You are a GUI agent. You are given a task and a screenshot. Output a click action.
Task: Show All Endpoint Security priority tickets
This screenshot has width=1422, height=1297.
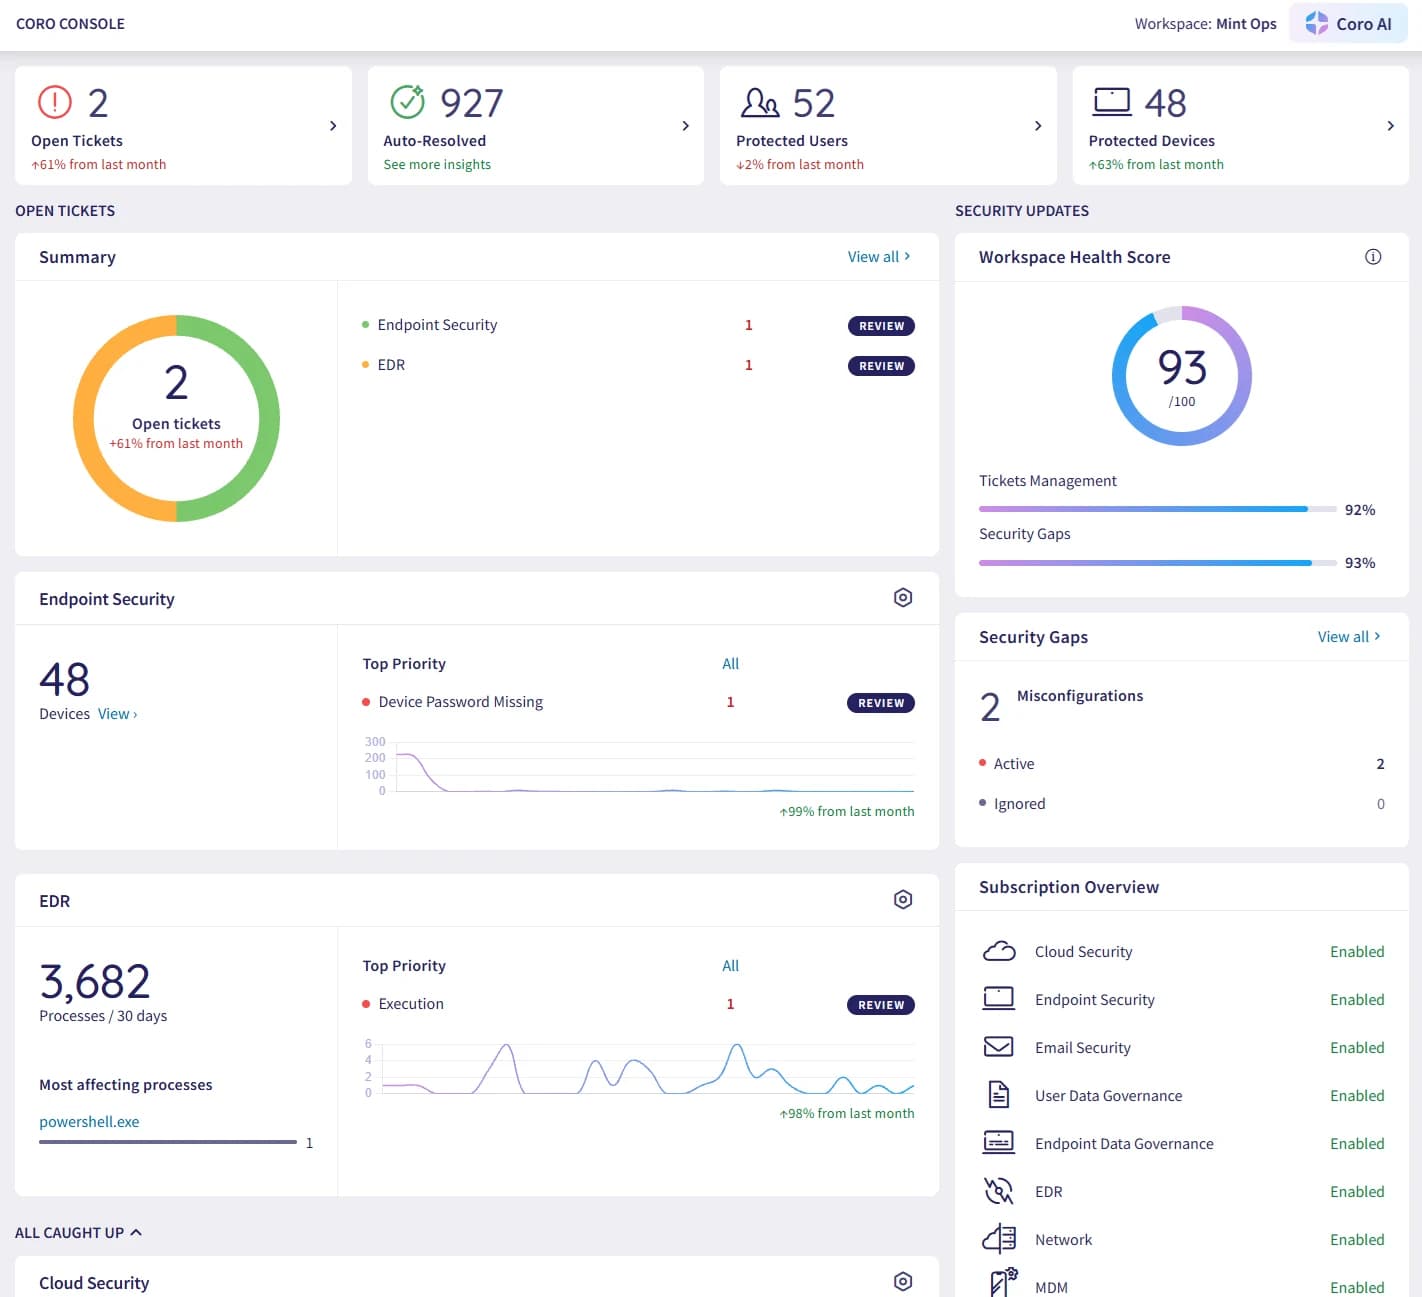(x=731, y=664)
